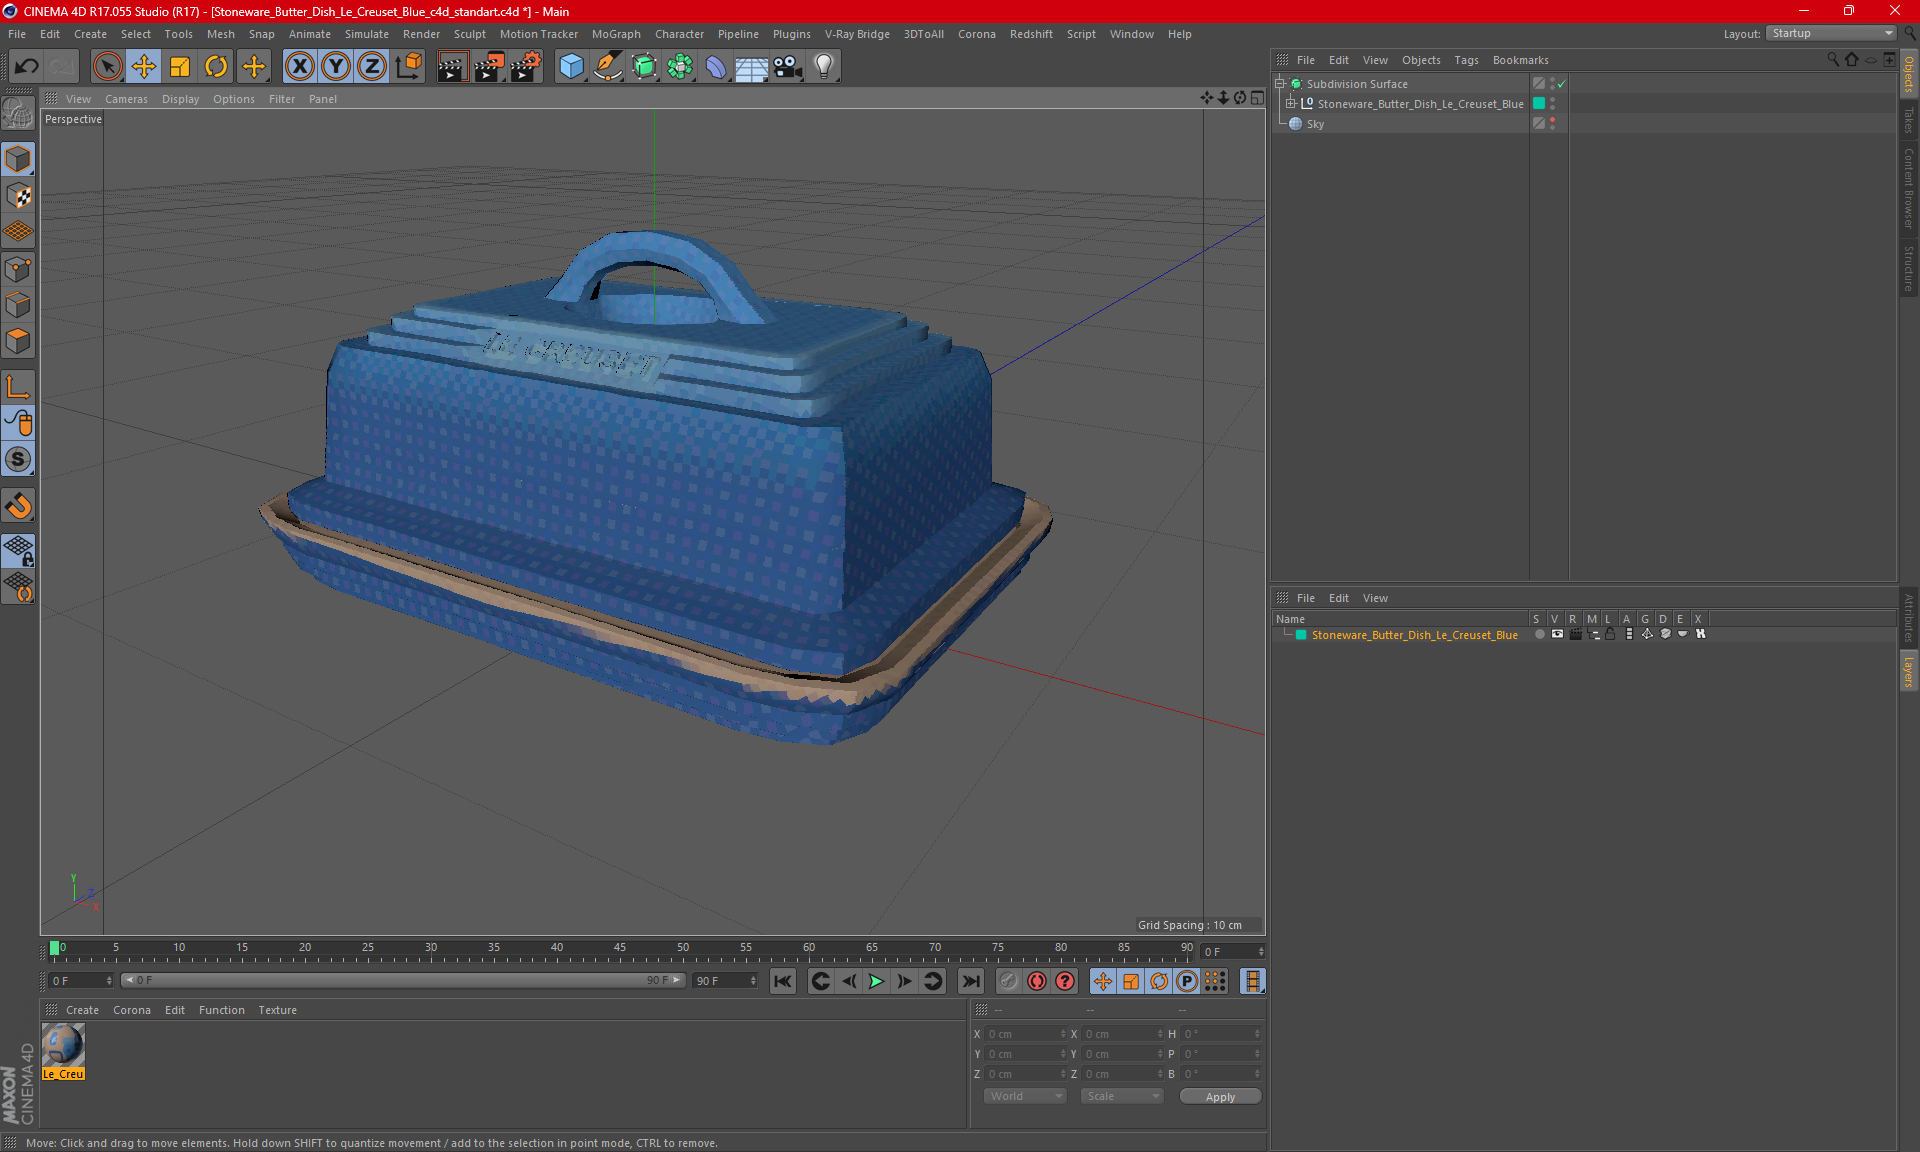1920x1152 pixels.
Task: Toggle Y-axis lock
Action: tap(336, 67)
